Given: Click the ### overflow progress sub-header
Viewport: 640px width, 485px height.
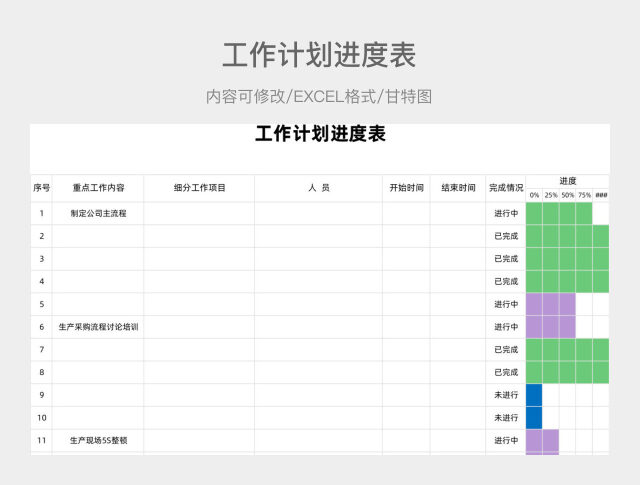Looking at the screenshot, I should point(601,195).
